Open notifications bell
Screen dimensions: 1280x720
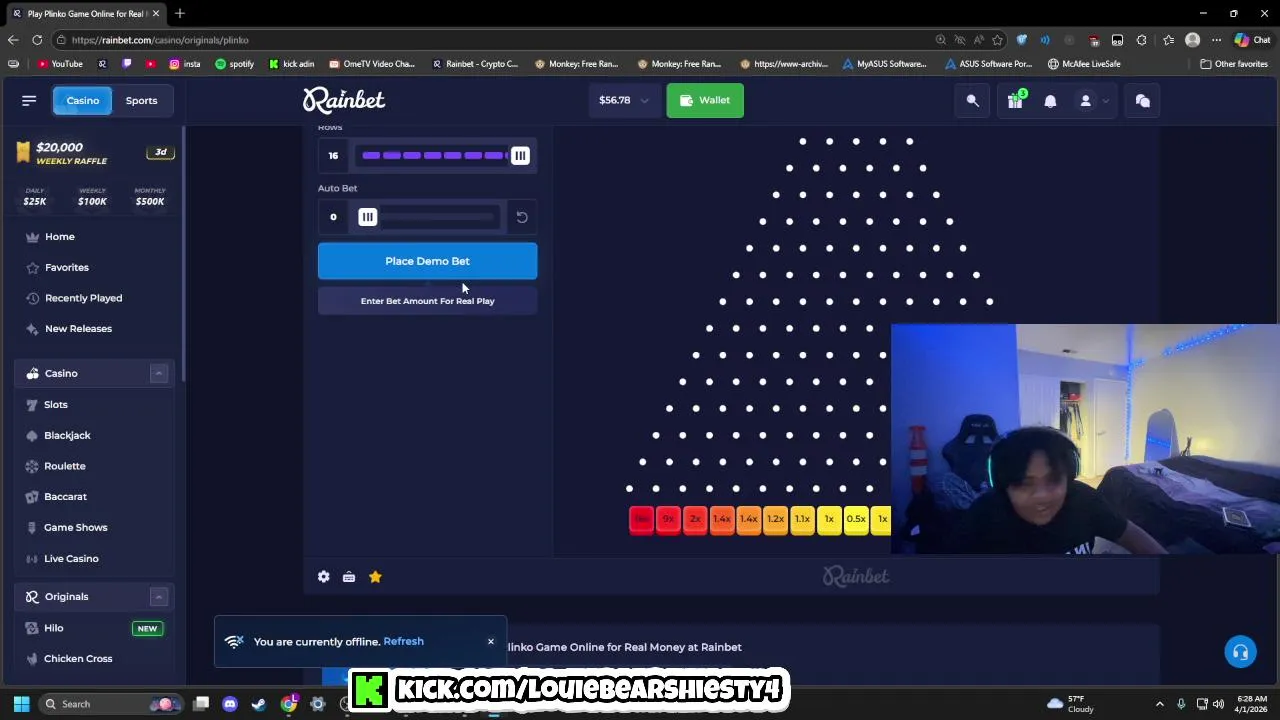click(x=1050, y=101)
